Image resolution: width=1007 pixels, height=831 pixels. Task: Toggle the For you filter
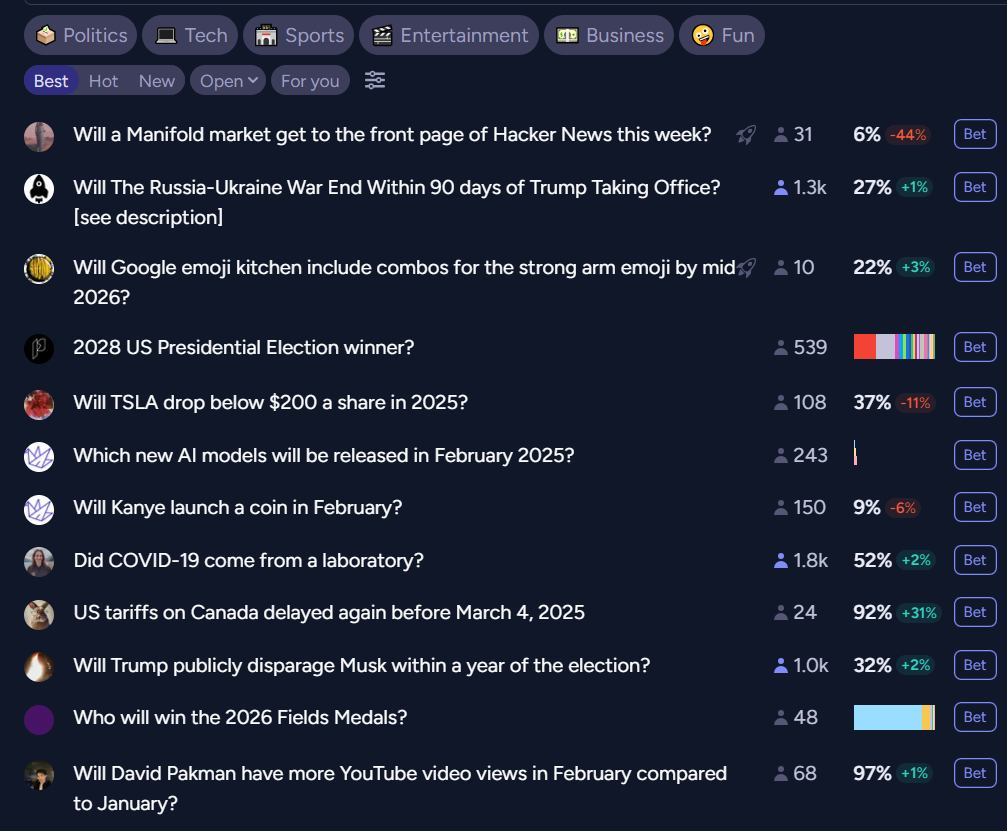[310, 81]
